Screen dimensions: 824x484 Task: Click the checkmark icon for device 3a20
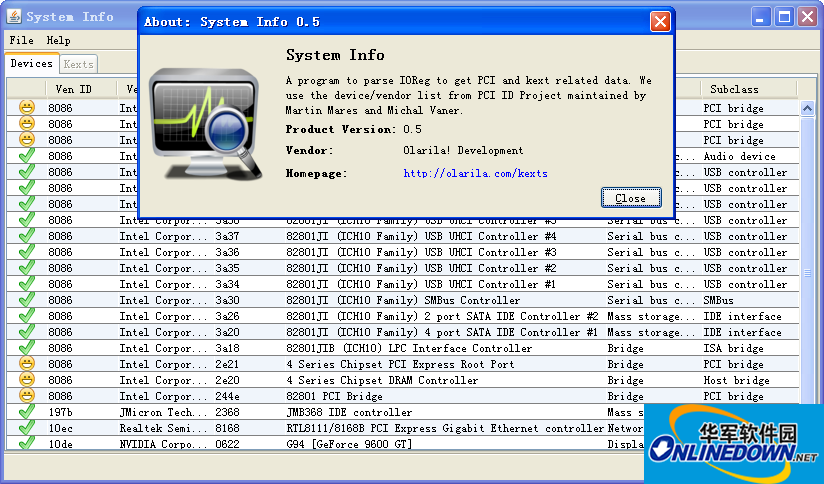(27, 332)
